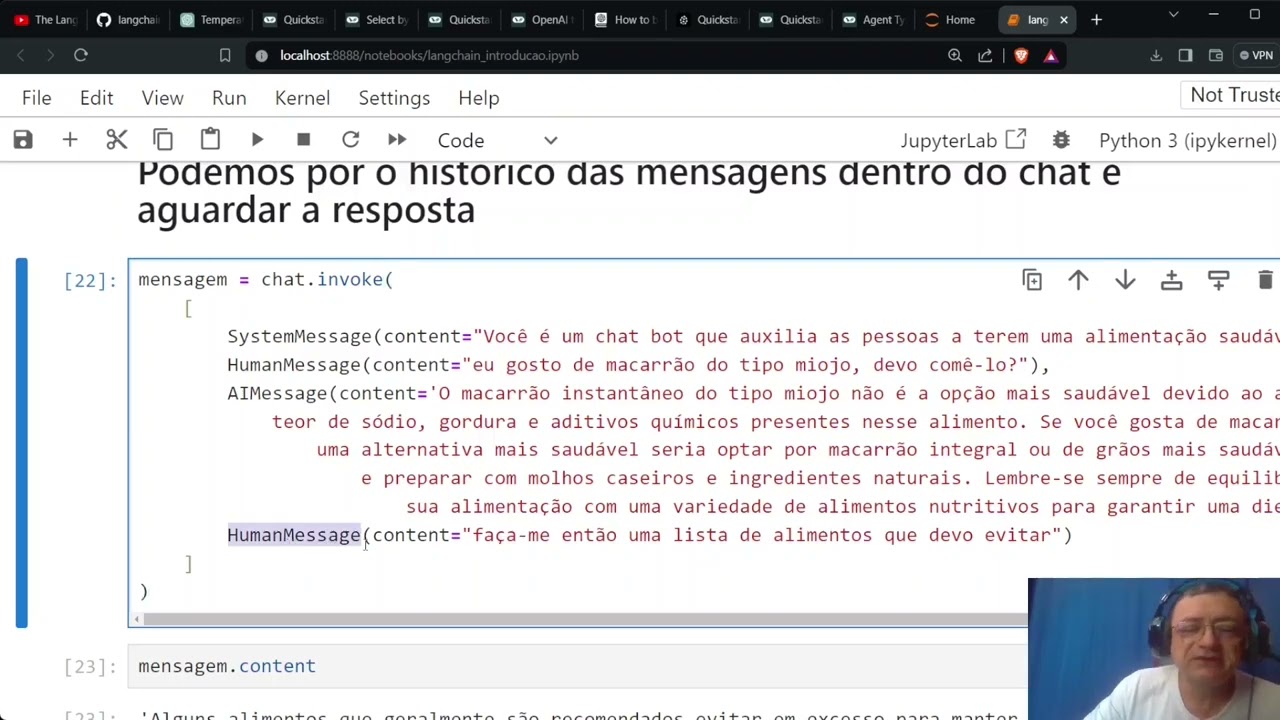The width and height of the screenshot is (1280, 720).
Task: Open the browser downloads icon
Action: 1156,55
